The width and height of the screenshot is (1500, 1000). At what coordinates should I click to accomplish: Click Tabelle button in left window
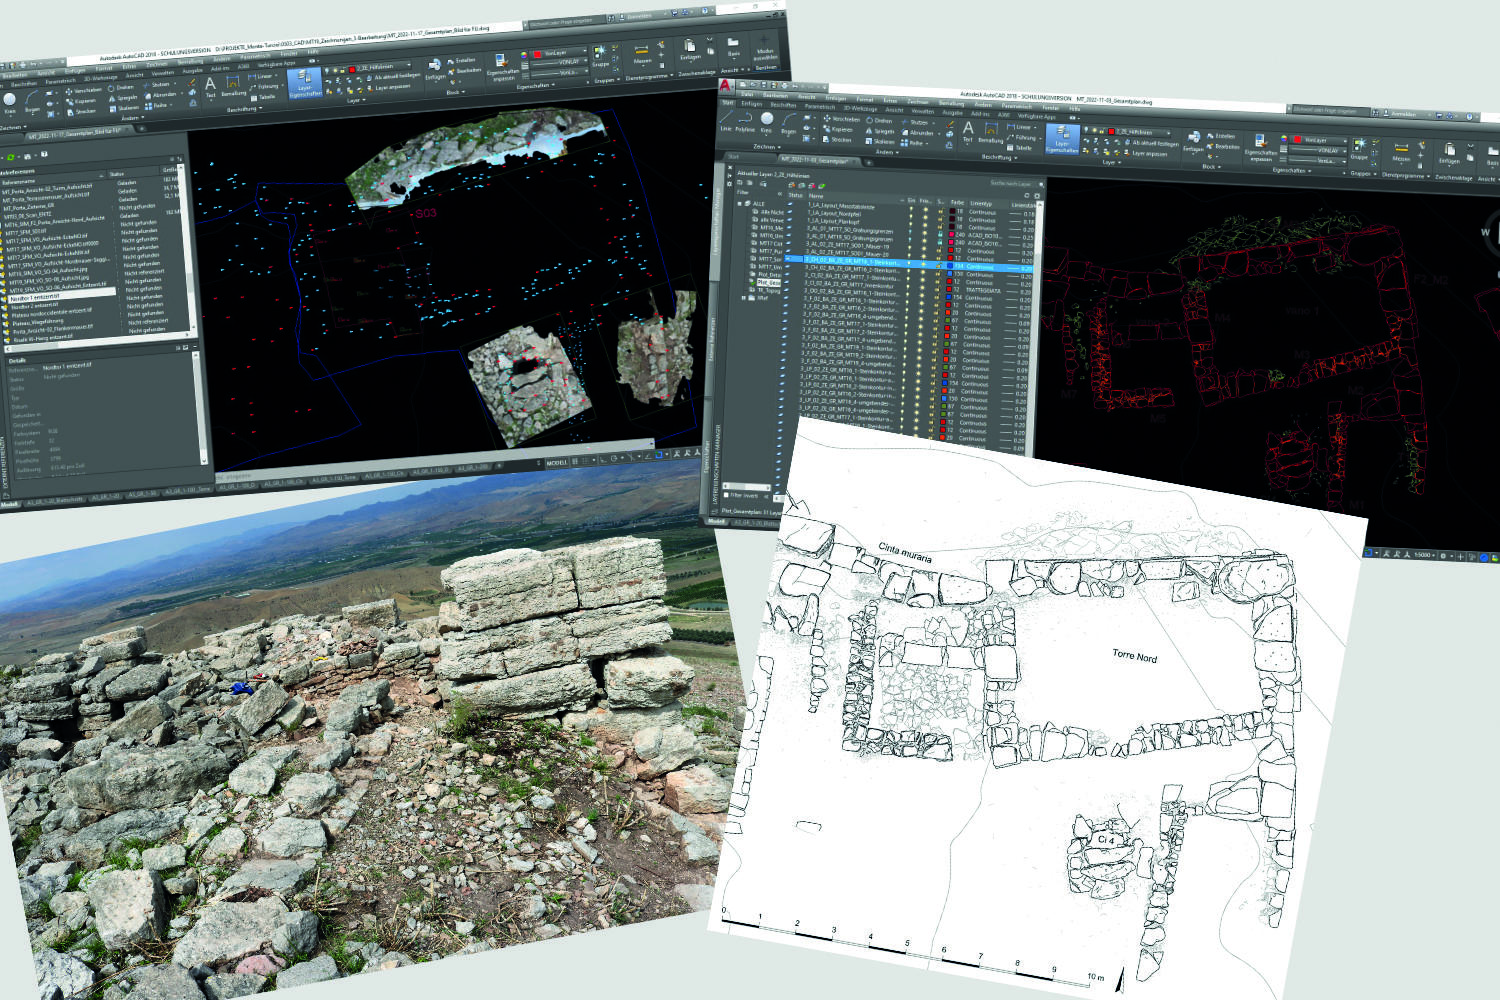264,97
